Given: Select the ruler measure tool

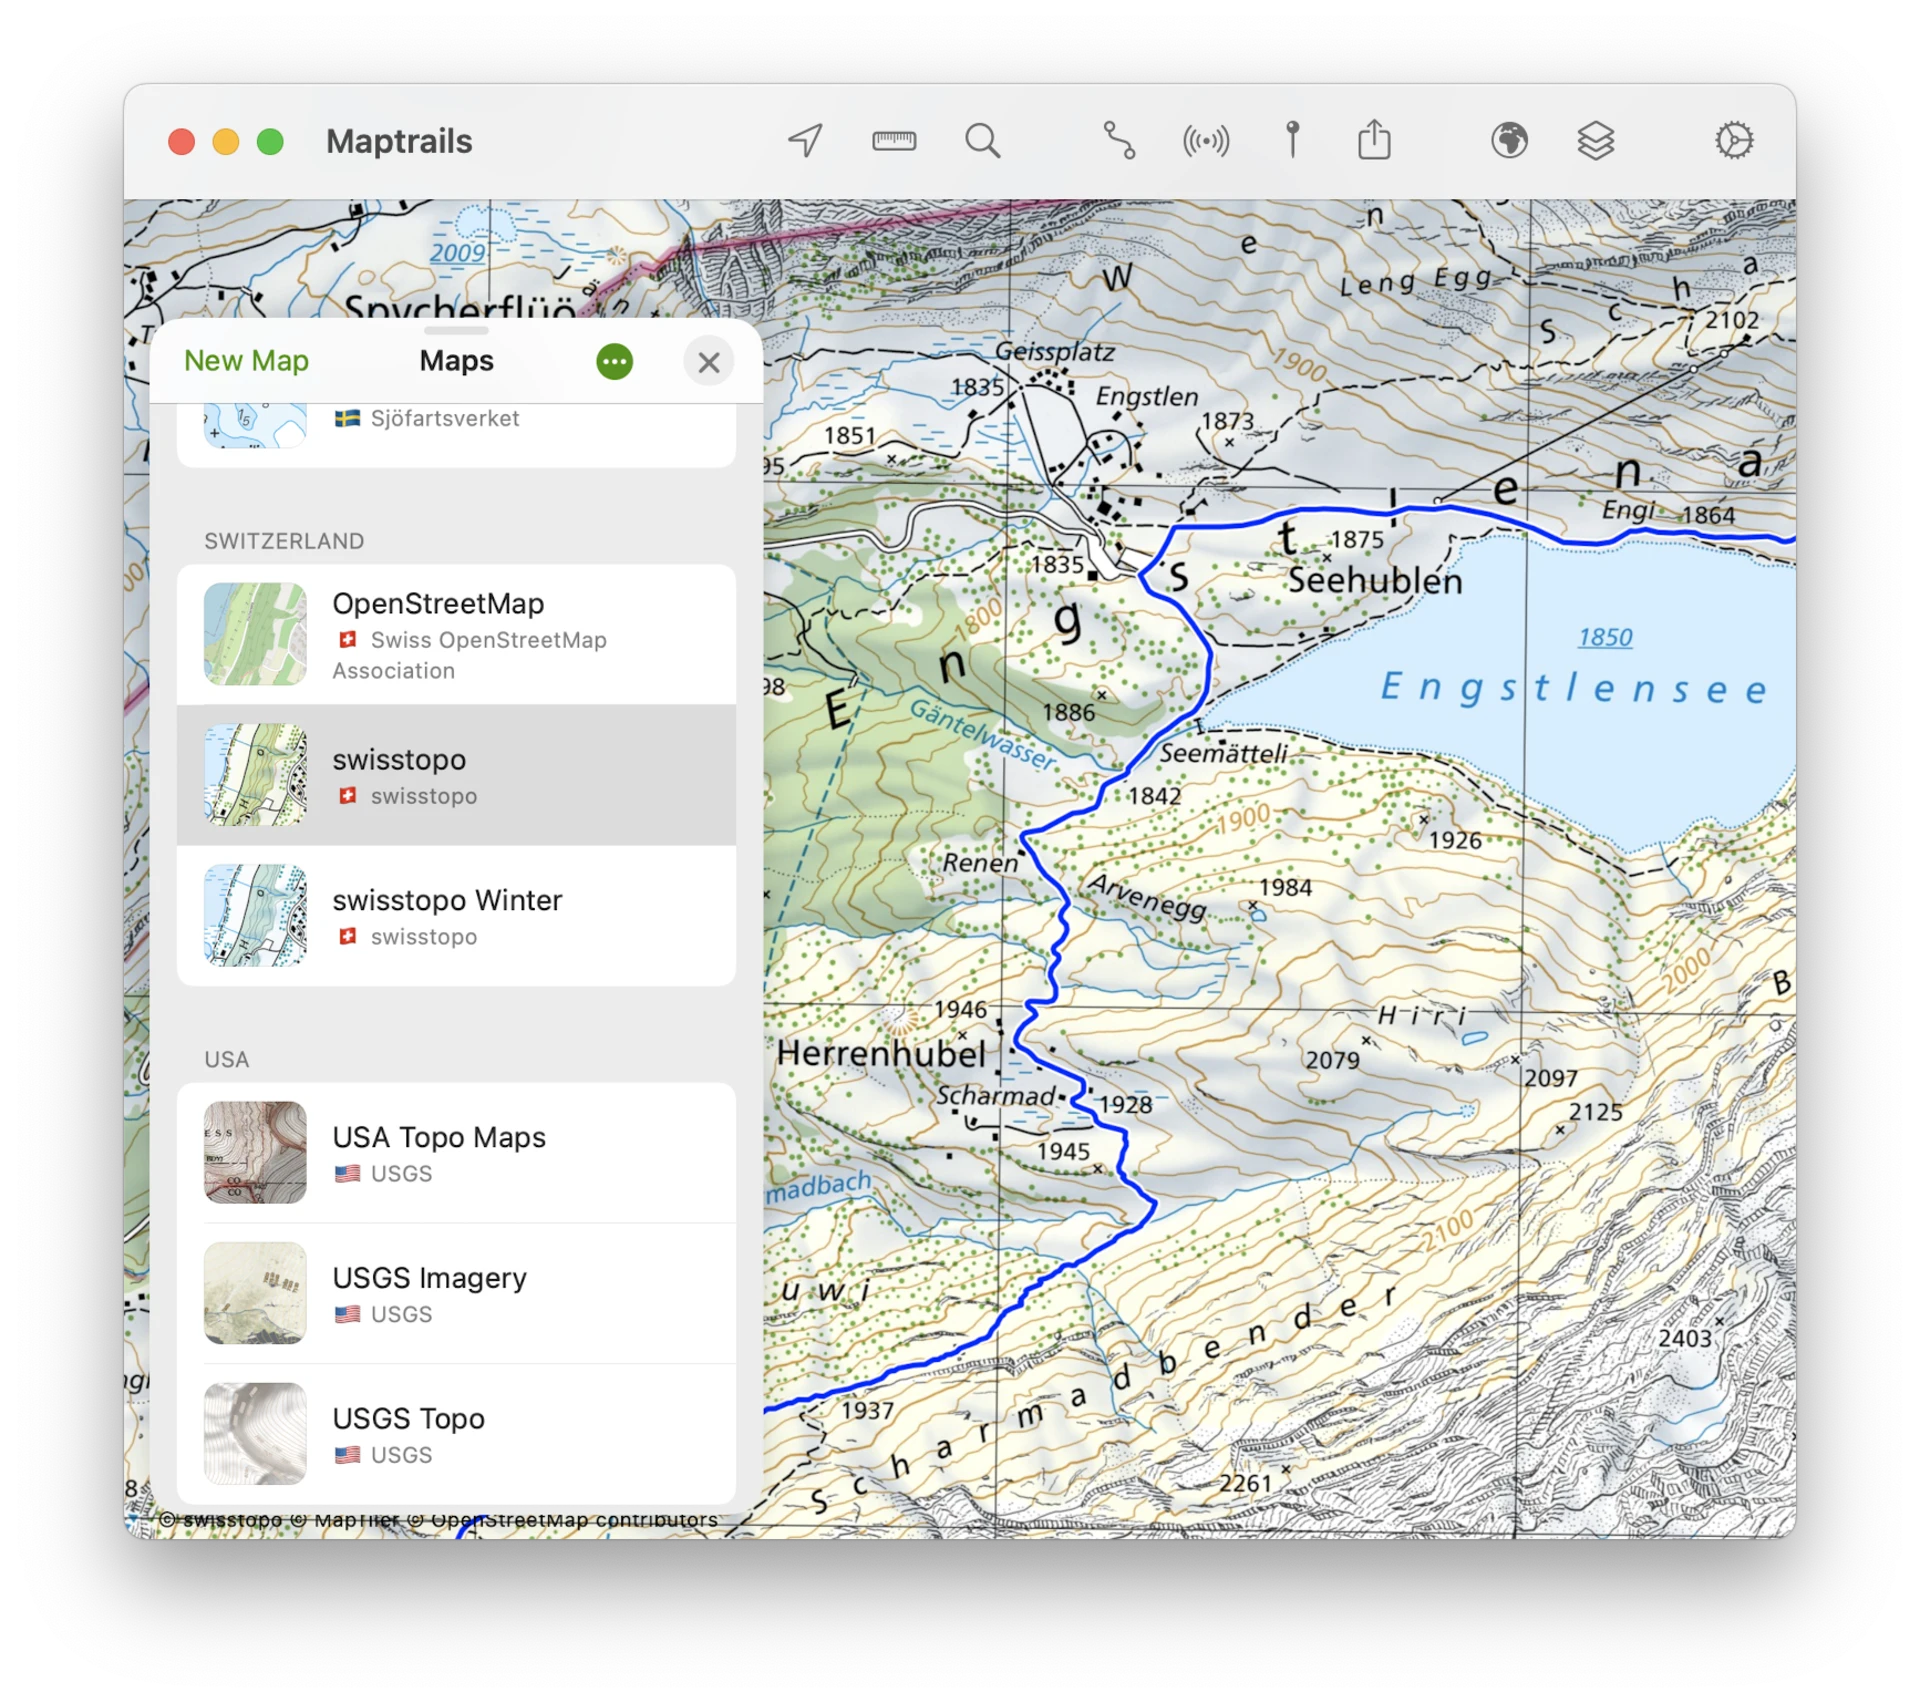Looking at the screenshot, I should [x=894, y=141].
